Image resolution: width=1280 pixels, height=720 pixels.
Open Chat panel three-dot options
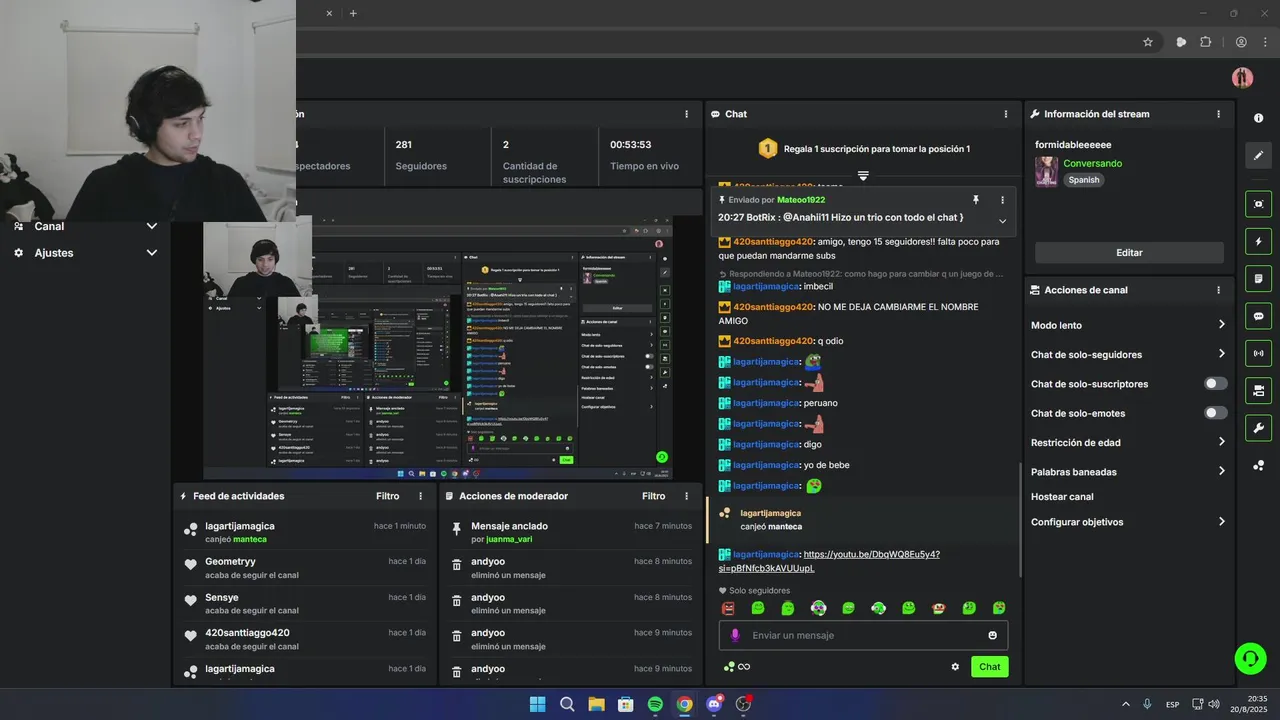[x=1006, y=114]
